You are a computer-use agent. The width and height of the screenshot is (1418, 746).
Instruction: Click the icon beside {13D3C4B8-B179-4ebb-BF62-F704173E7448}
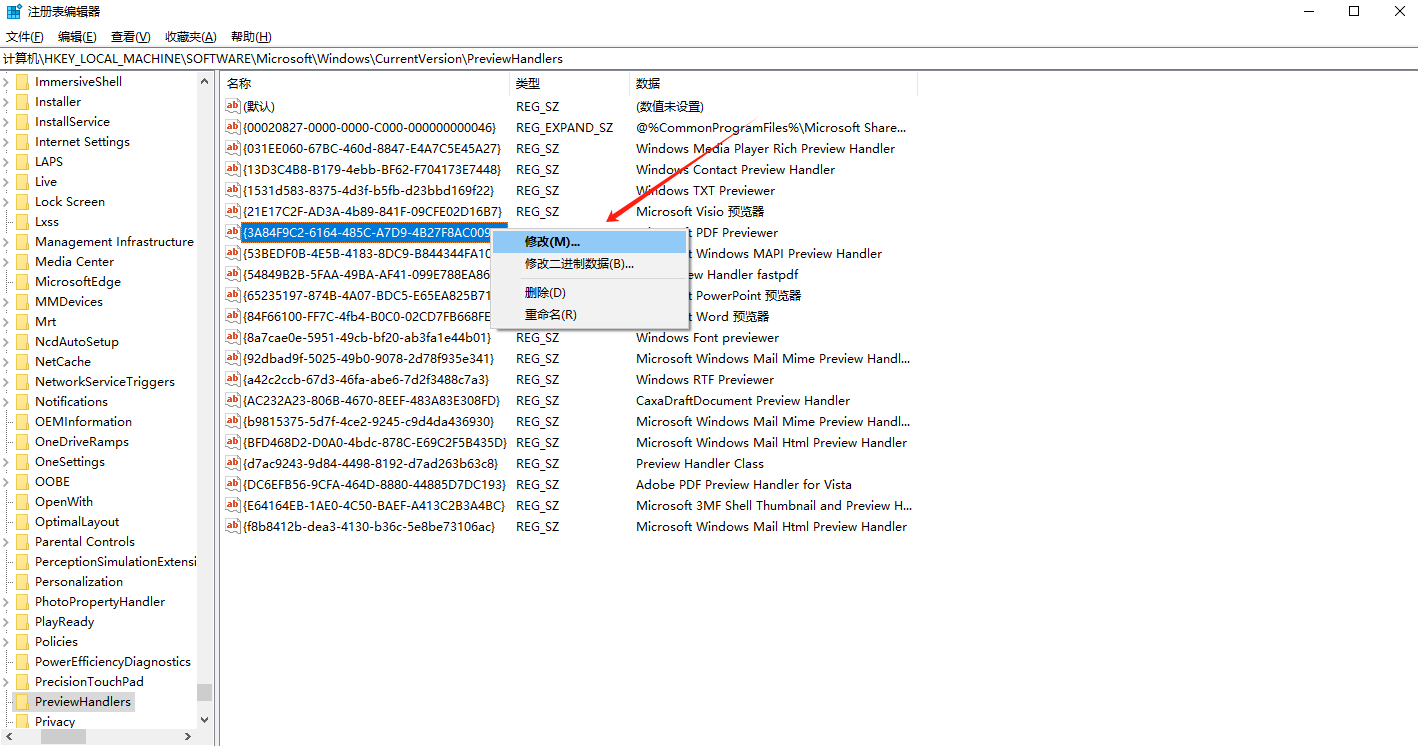coord(233,169)
